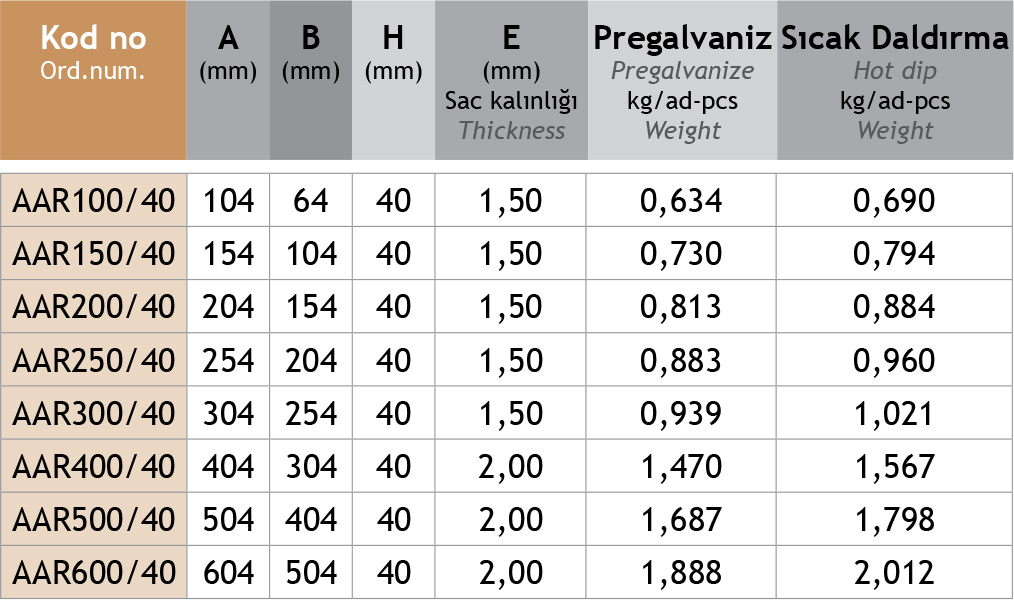Select the Pregalvaniz weight column header
The height and width of the screenshot is (600, 1014).
[682, 80]
